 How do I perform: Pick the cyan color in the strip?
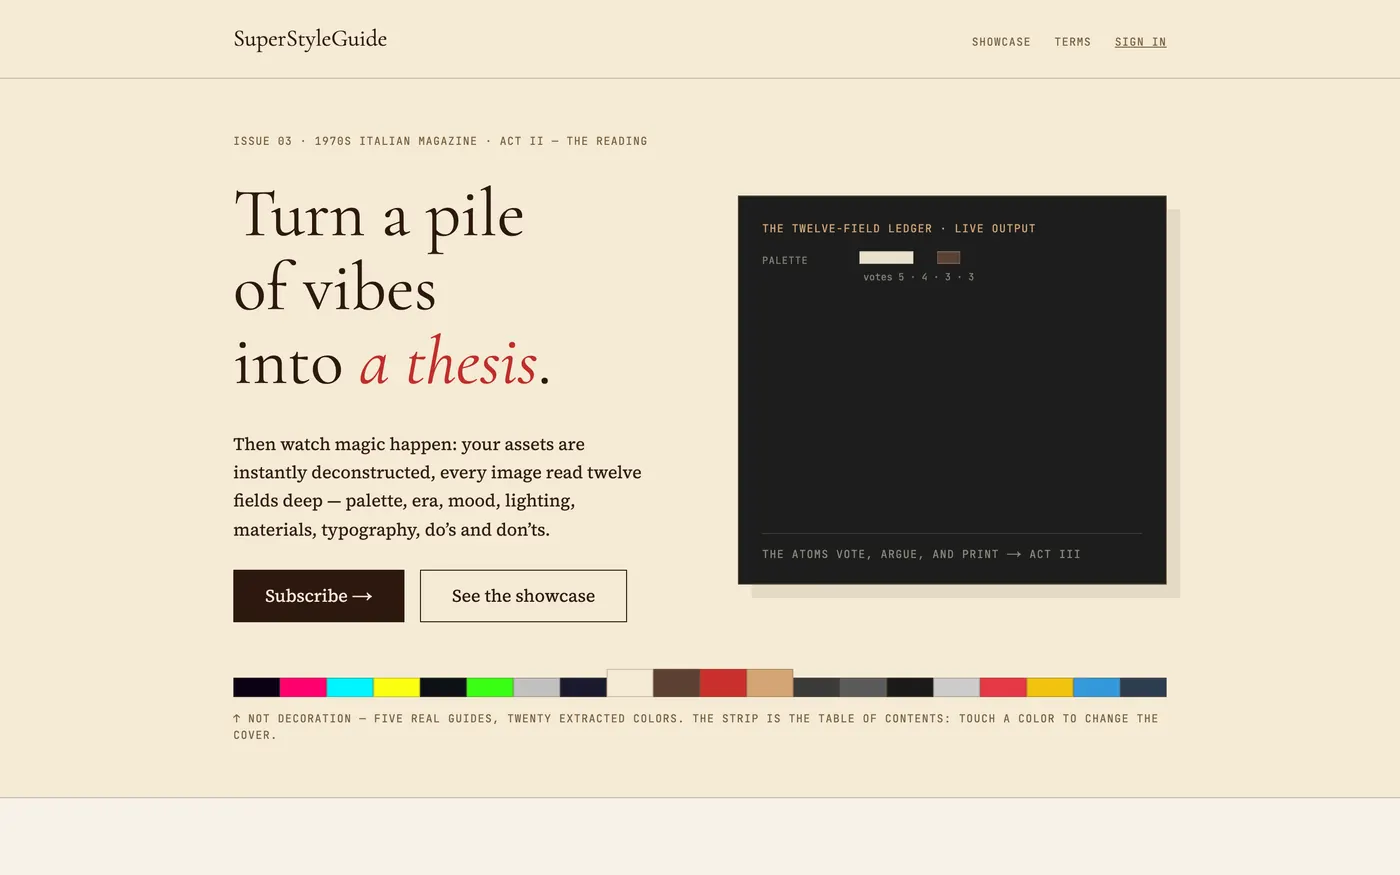[x=350, y=687]
